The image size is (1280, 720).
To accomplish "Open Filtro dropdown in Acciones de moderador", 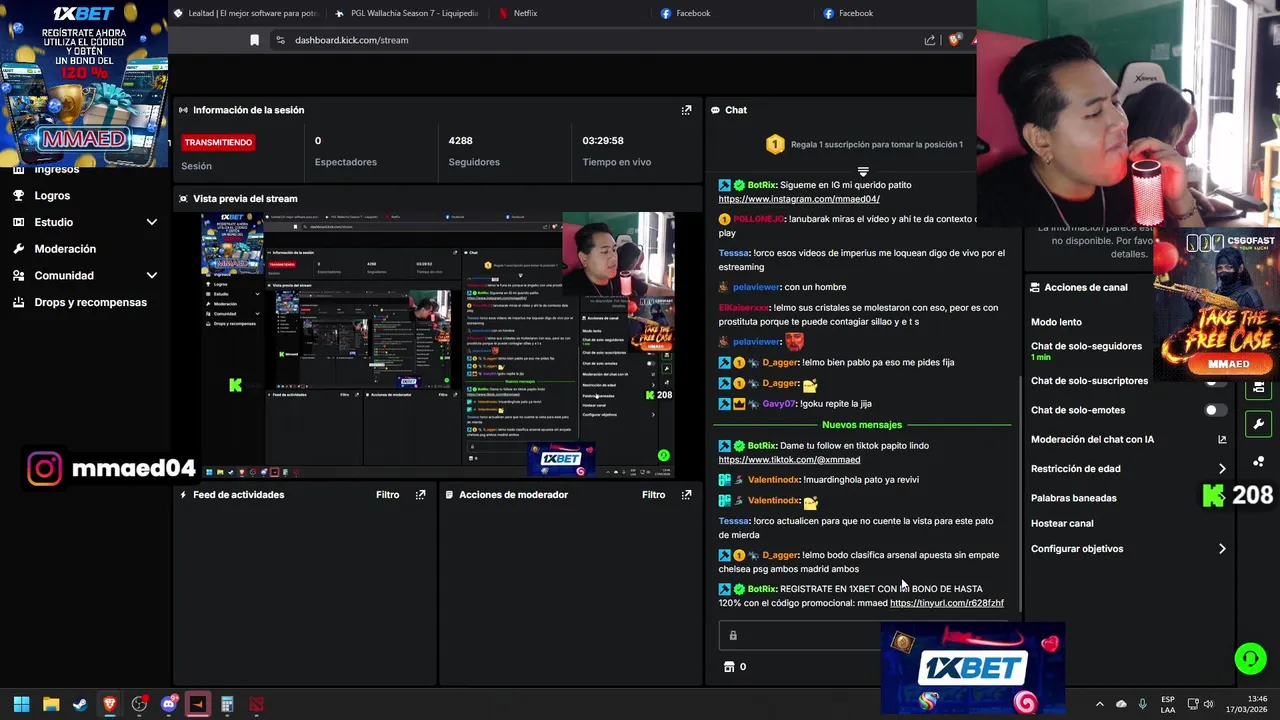I will tap(653, 495).
